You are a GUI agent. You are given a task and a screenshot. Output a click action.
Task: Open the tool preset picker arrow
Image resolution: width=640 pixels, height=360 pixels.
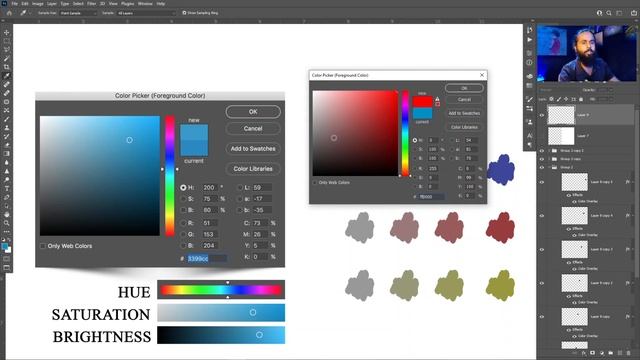[x=30, y=13]
